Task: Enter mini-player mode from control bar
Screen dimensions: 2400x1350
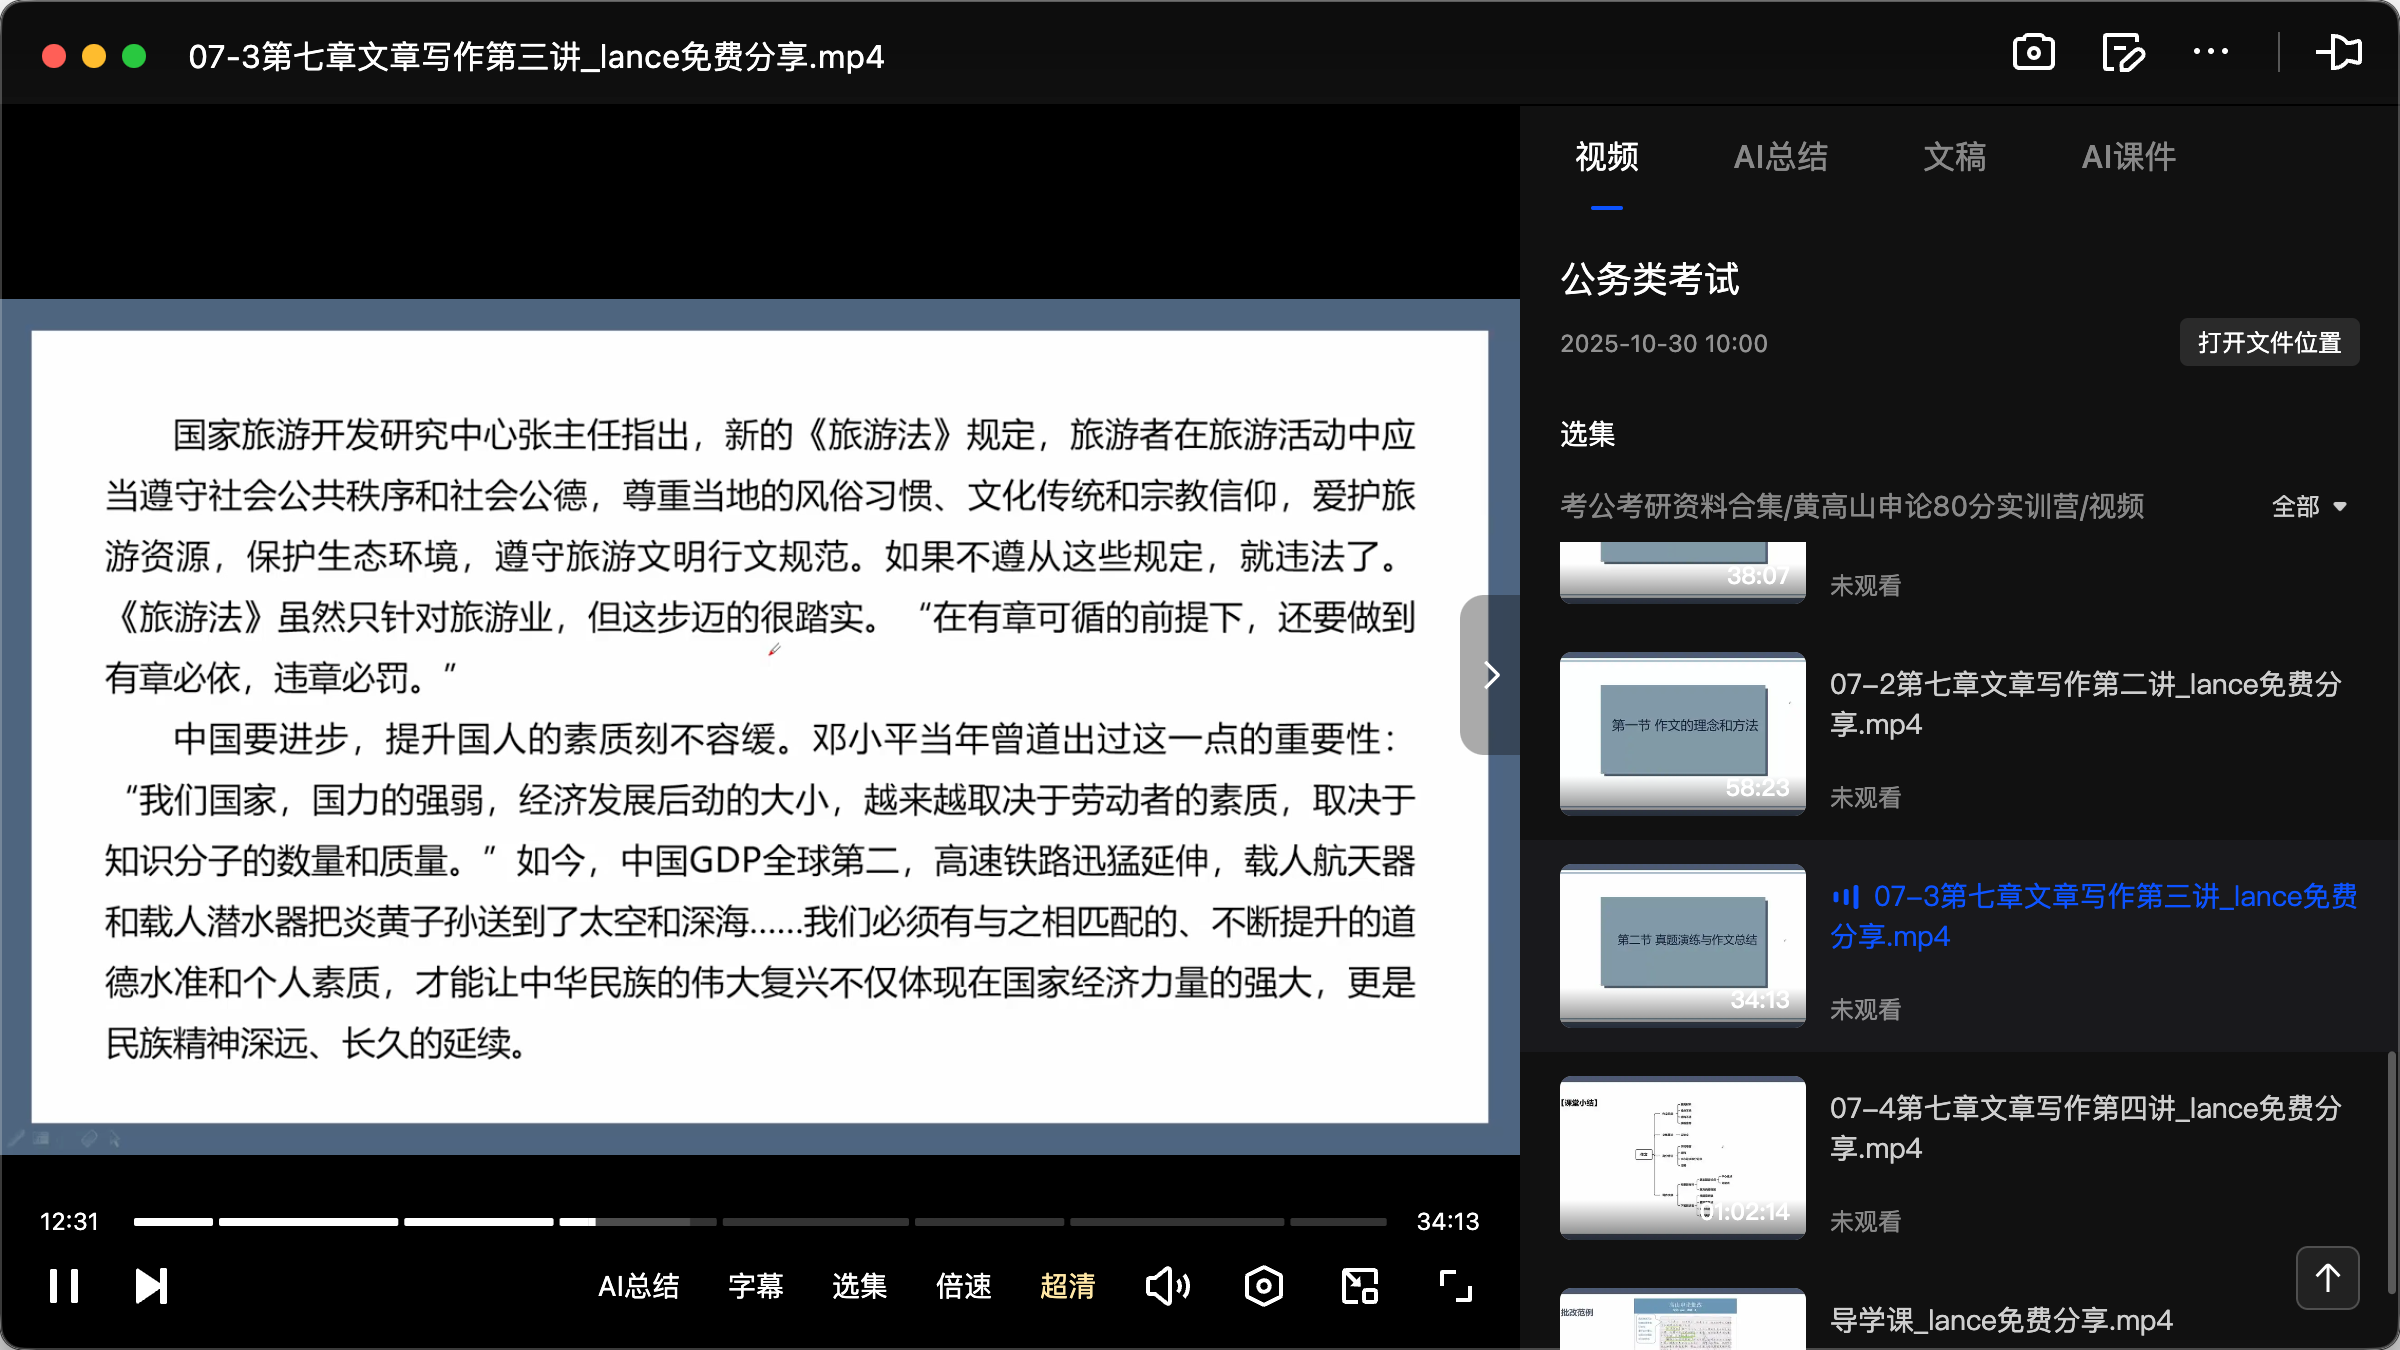Action: (1358, 1286)
